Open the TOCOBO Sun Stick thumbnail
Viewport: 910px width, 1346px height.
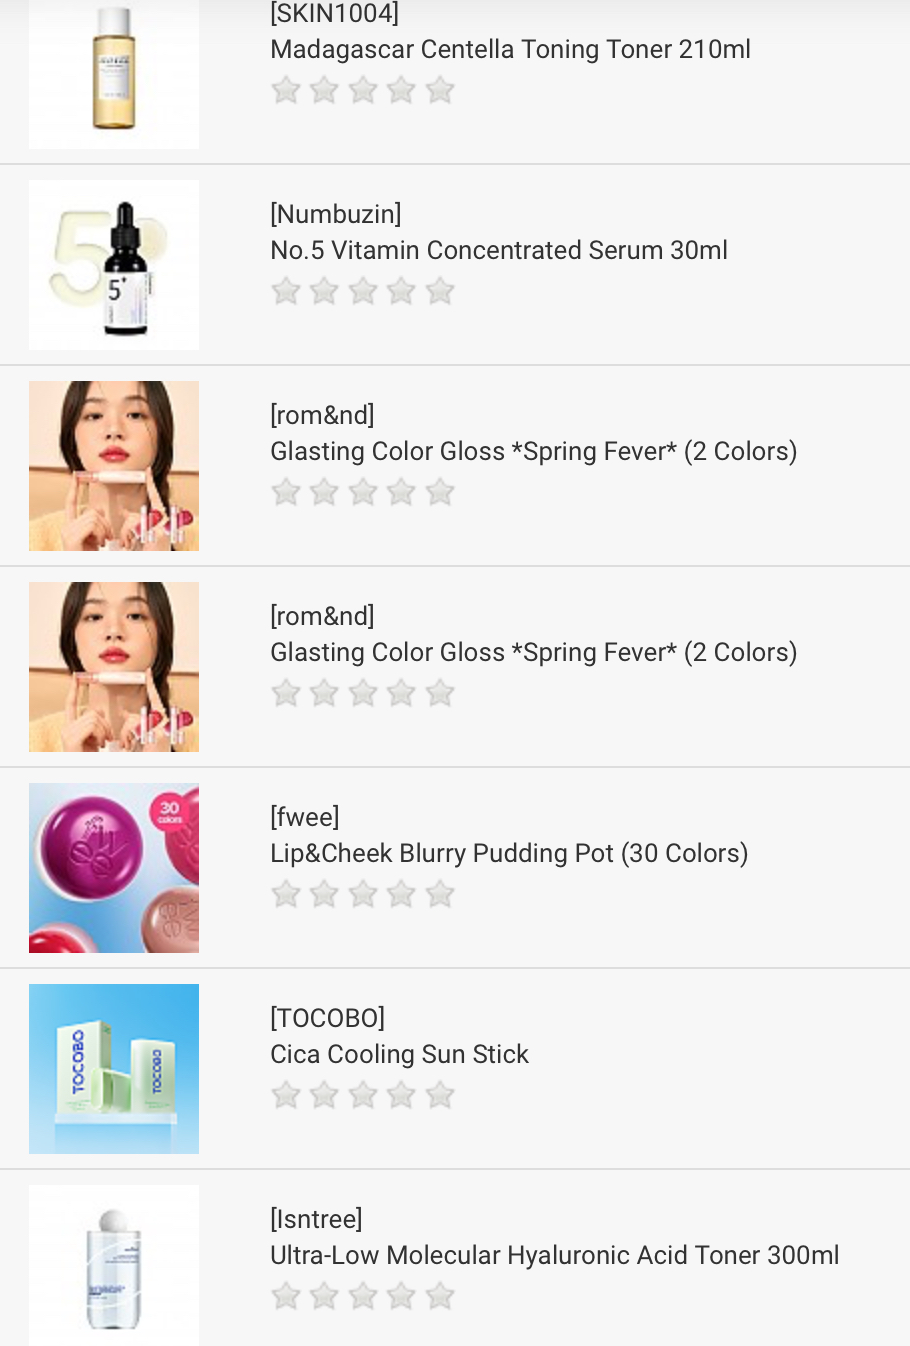[x=114, y=1069]
